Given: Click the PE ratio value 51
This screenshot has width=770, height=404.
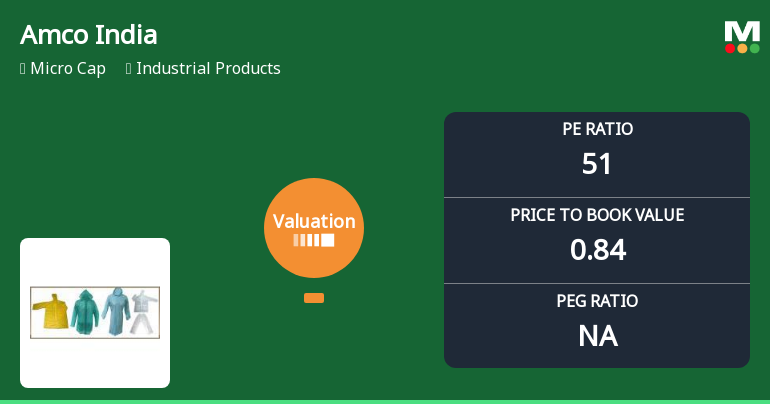Looking at the screenshot, I should click(597, 164).
